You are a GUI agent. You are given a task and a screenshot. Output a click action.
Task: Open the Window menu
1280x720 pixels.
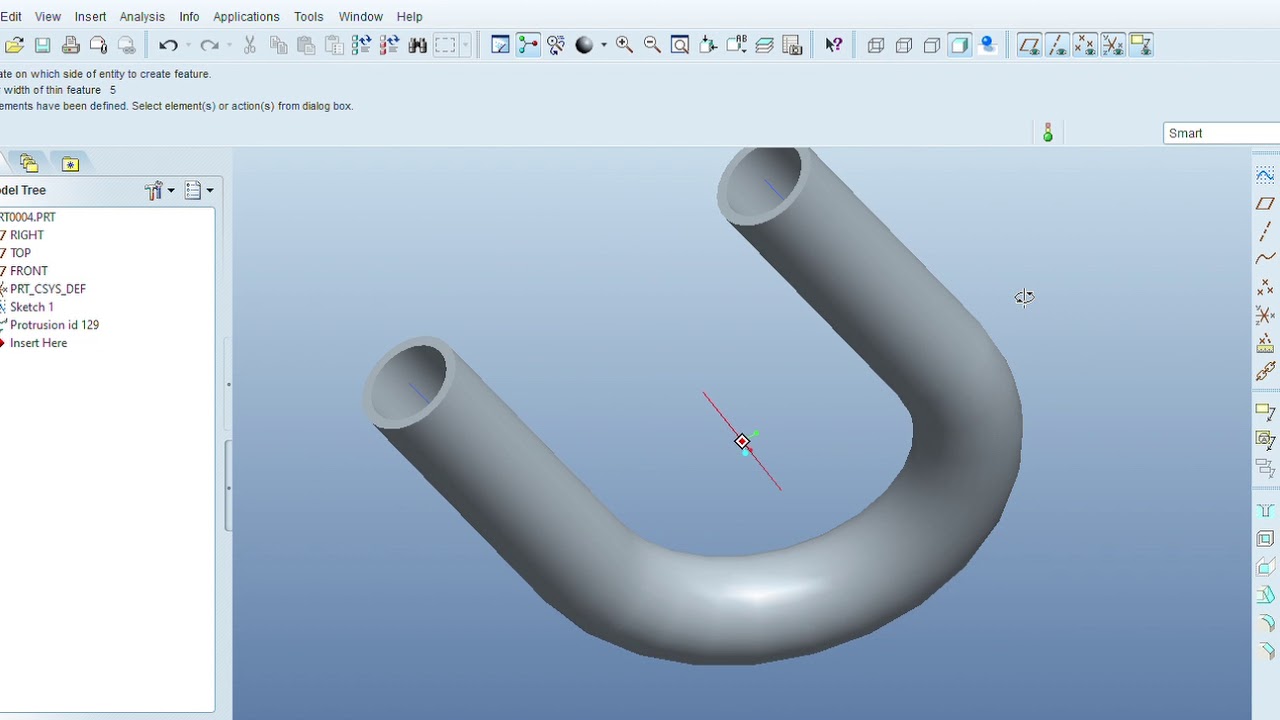point(360,16)
